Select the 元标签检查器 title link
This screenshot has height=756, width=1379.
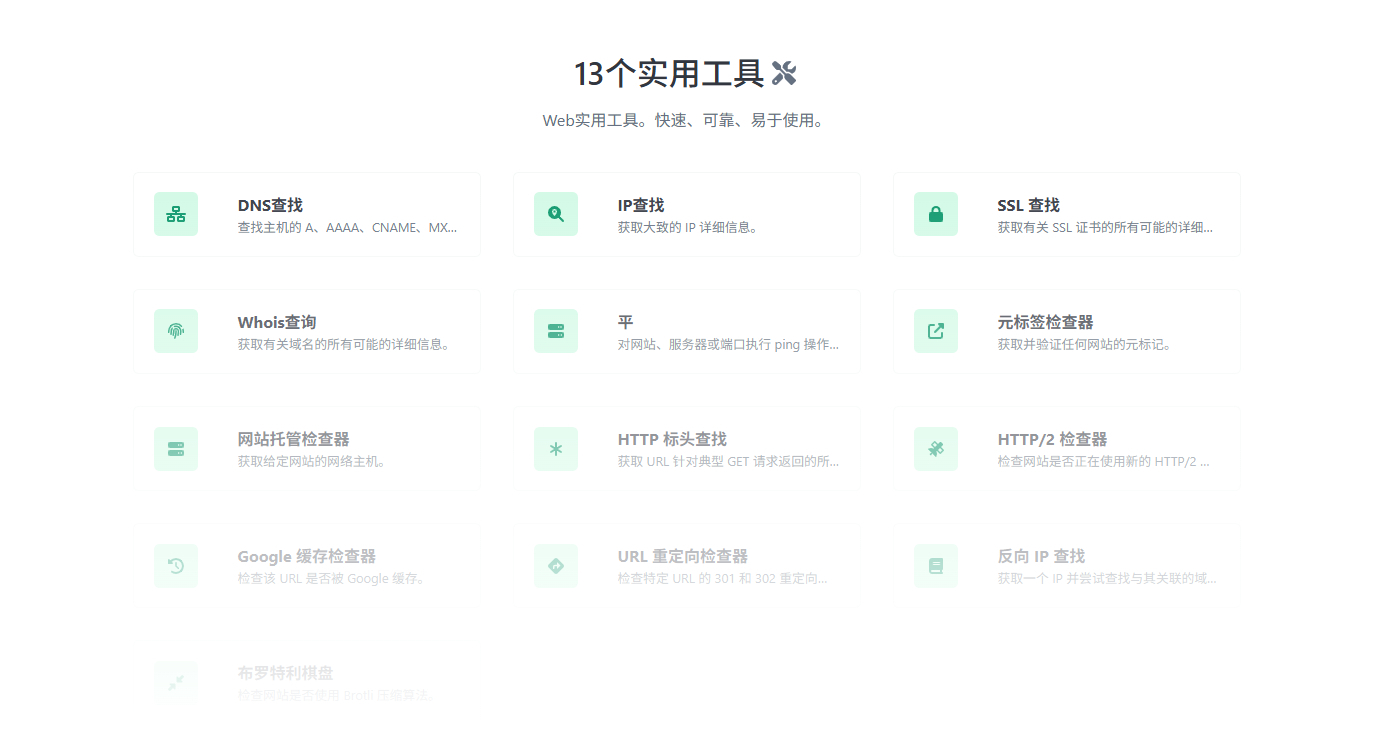[1045, 322]
